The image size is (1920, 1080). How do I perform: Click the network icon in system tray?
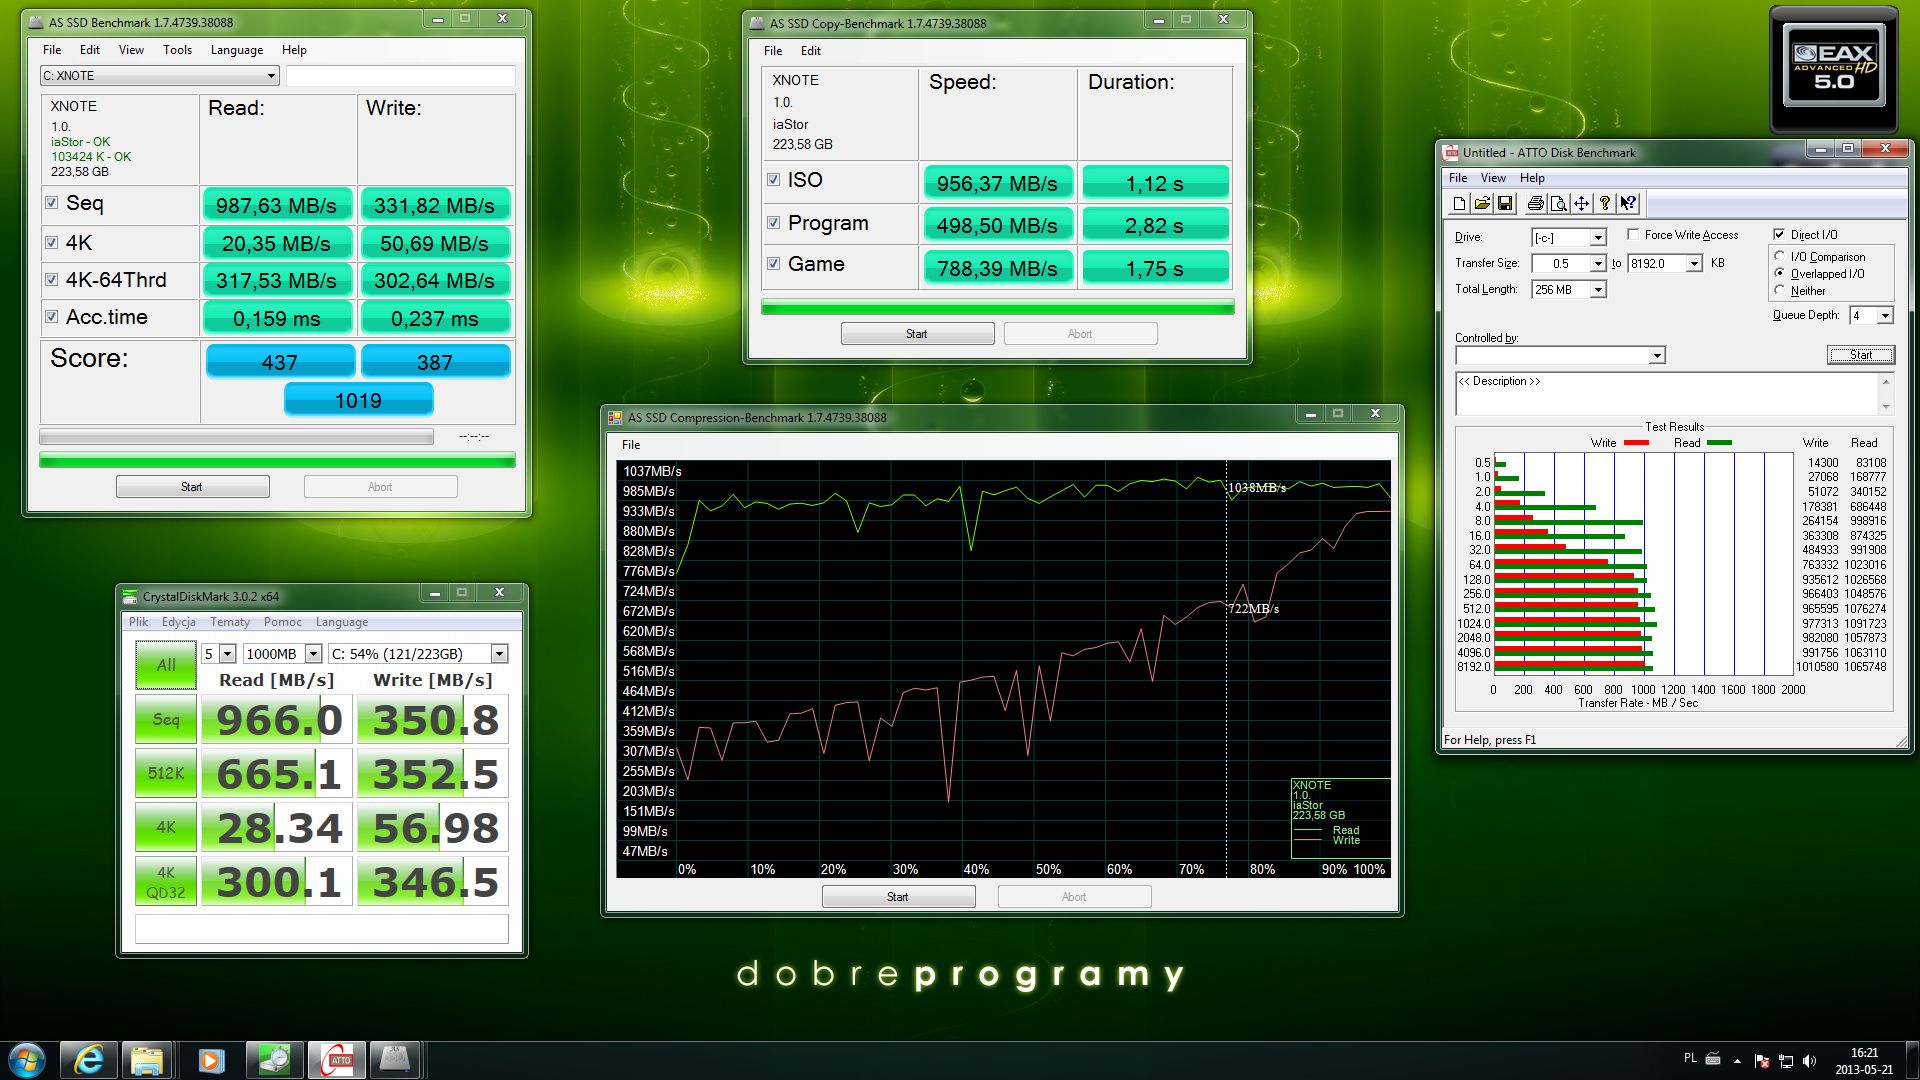tap(1786, 1060)
